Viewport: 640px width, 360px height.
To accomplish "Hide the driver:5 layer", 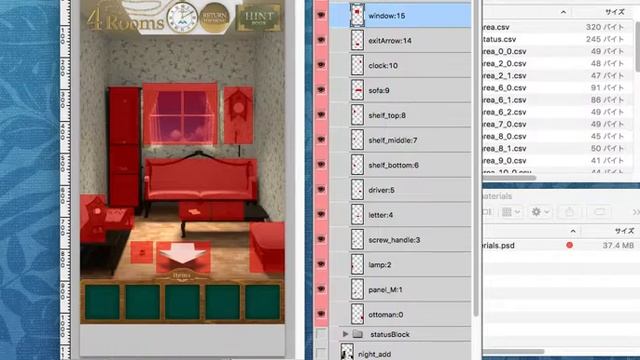I will [321, 189].
